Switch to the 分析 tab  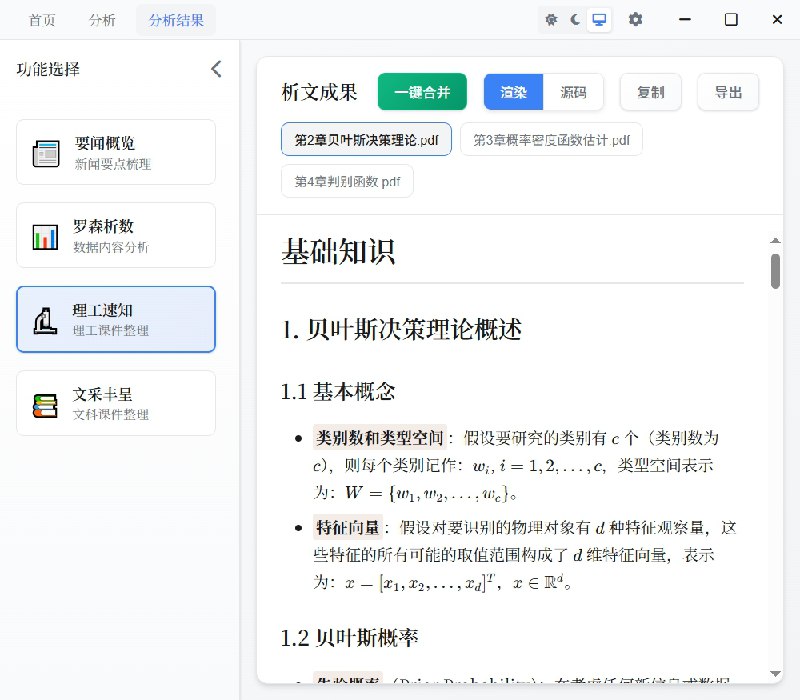pos(102,19)
